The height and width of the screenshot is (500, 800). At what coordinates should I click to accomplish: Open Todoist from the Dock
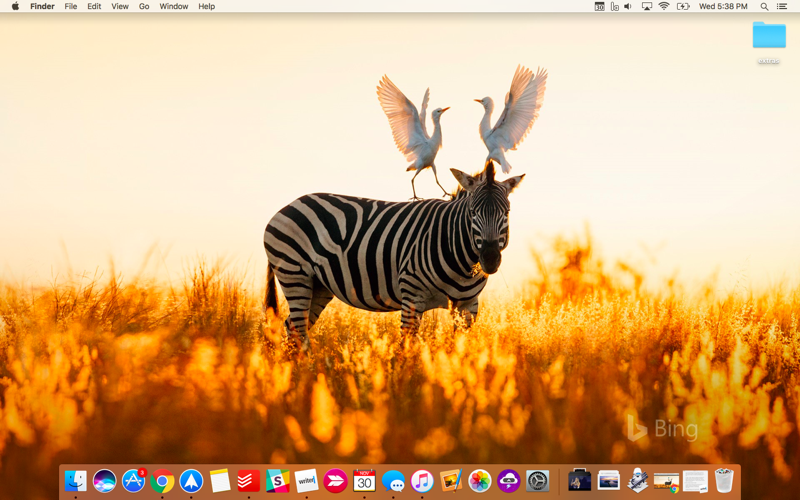click(x=249, y=481)
